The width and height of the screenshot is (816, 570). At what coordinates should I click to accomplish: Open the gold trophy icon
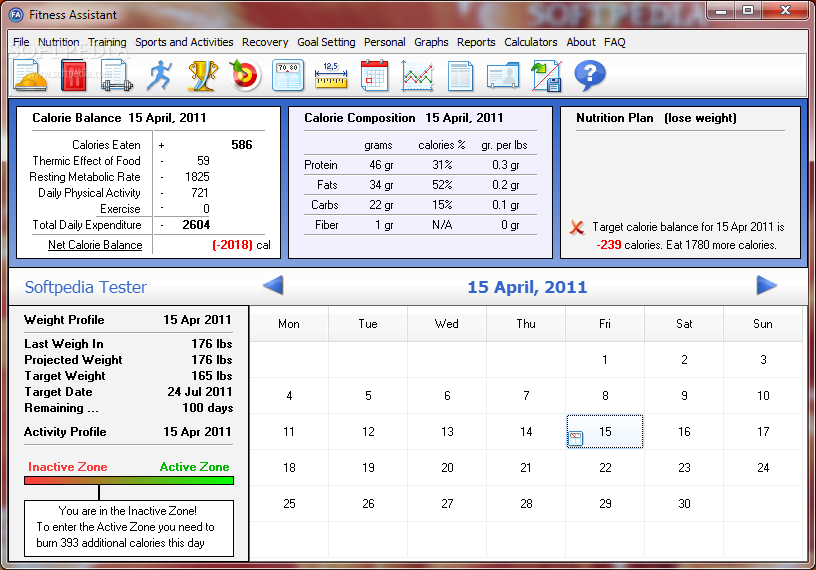coord(202,76)
